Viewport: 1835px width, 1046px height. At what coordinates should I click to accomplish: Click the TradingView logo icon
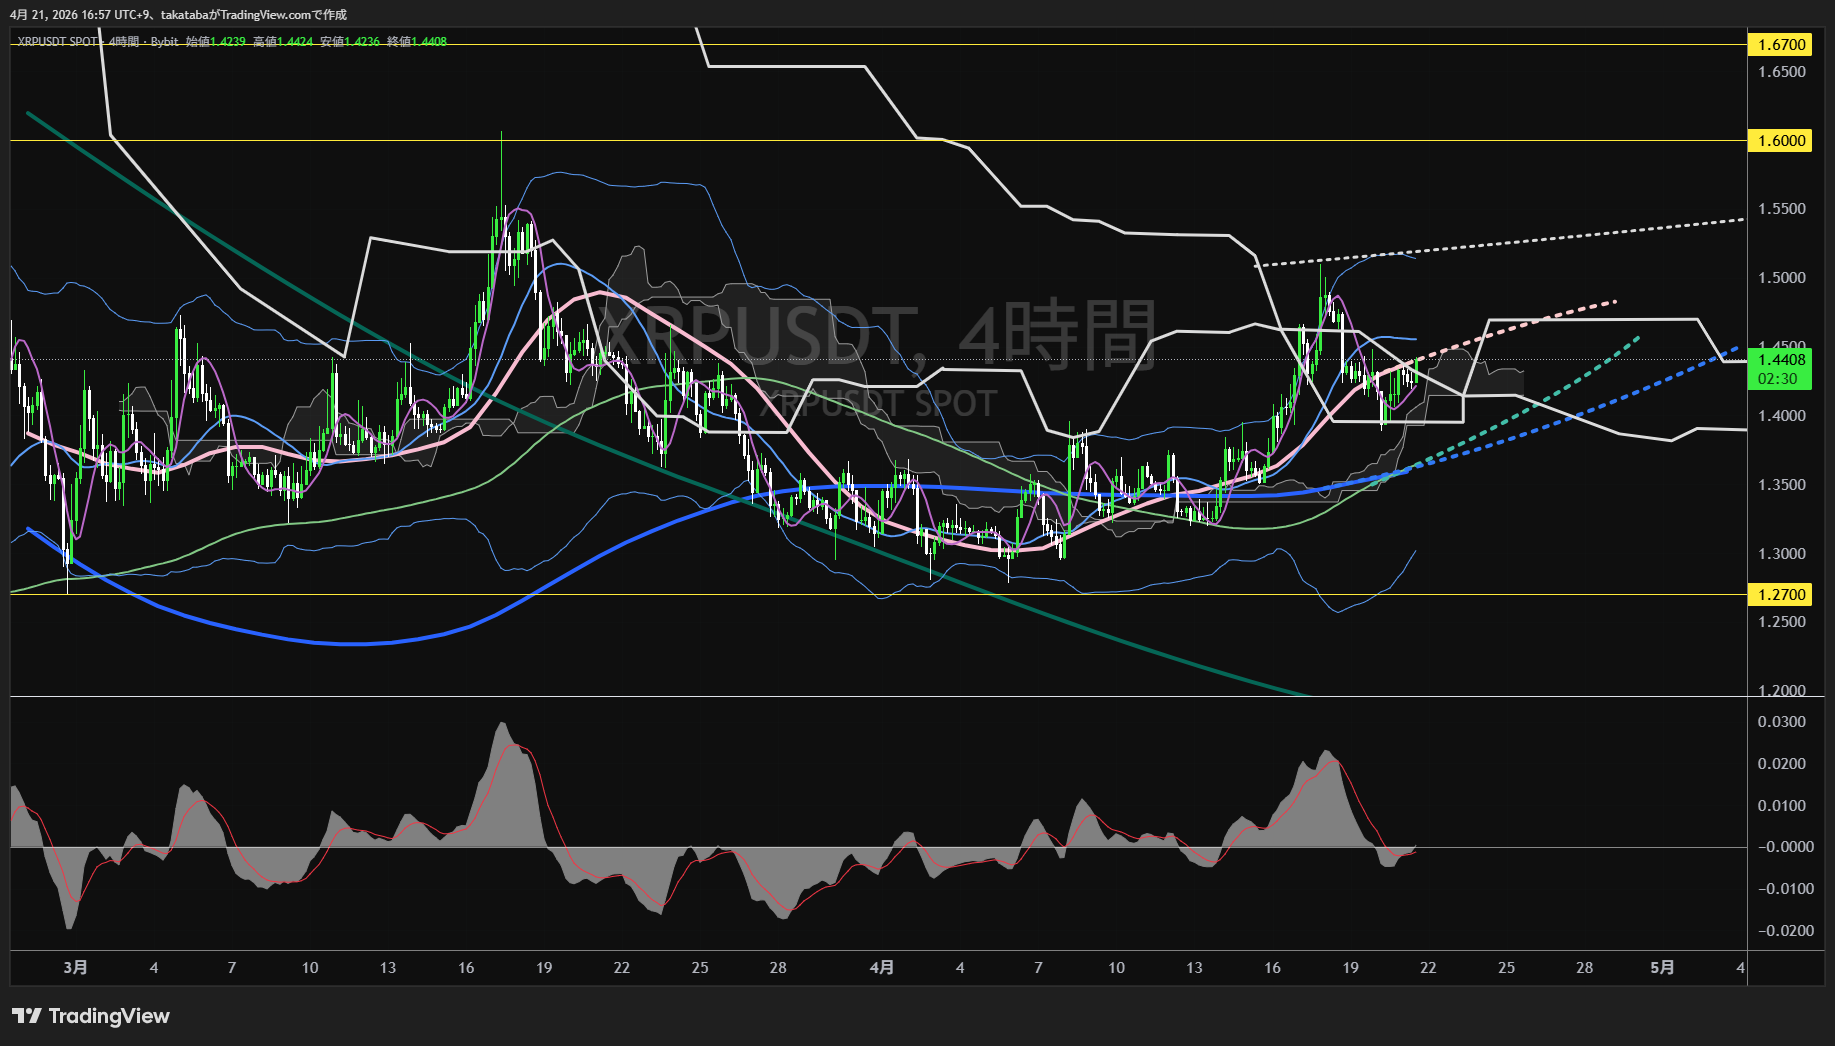point(26,1016)
